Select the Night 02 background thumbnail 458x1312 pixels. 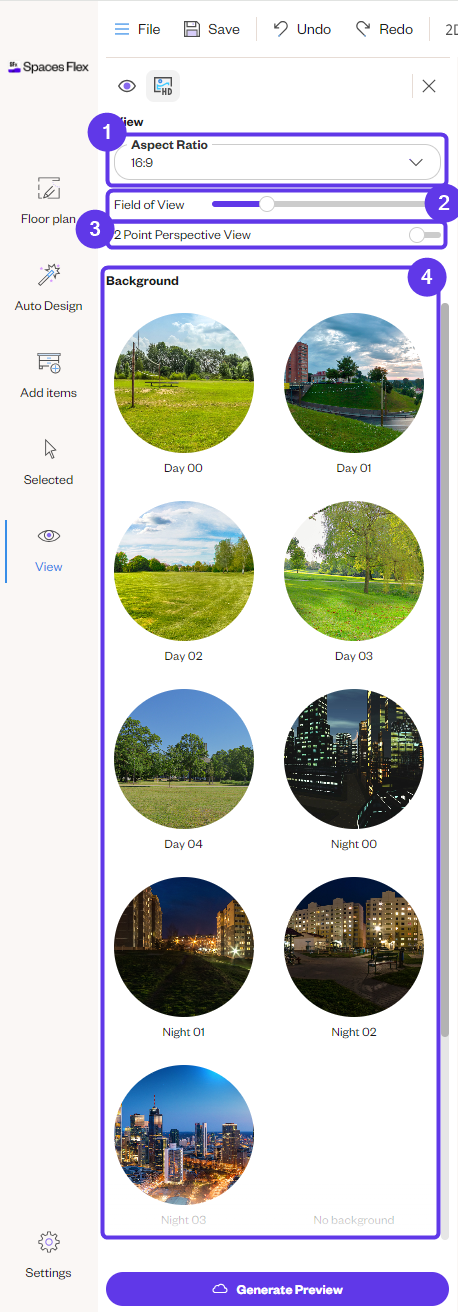point(354,947)
